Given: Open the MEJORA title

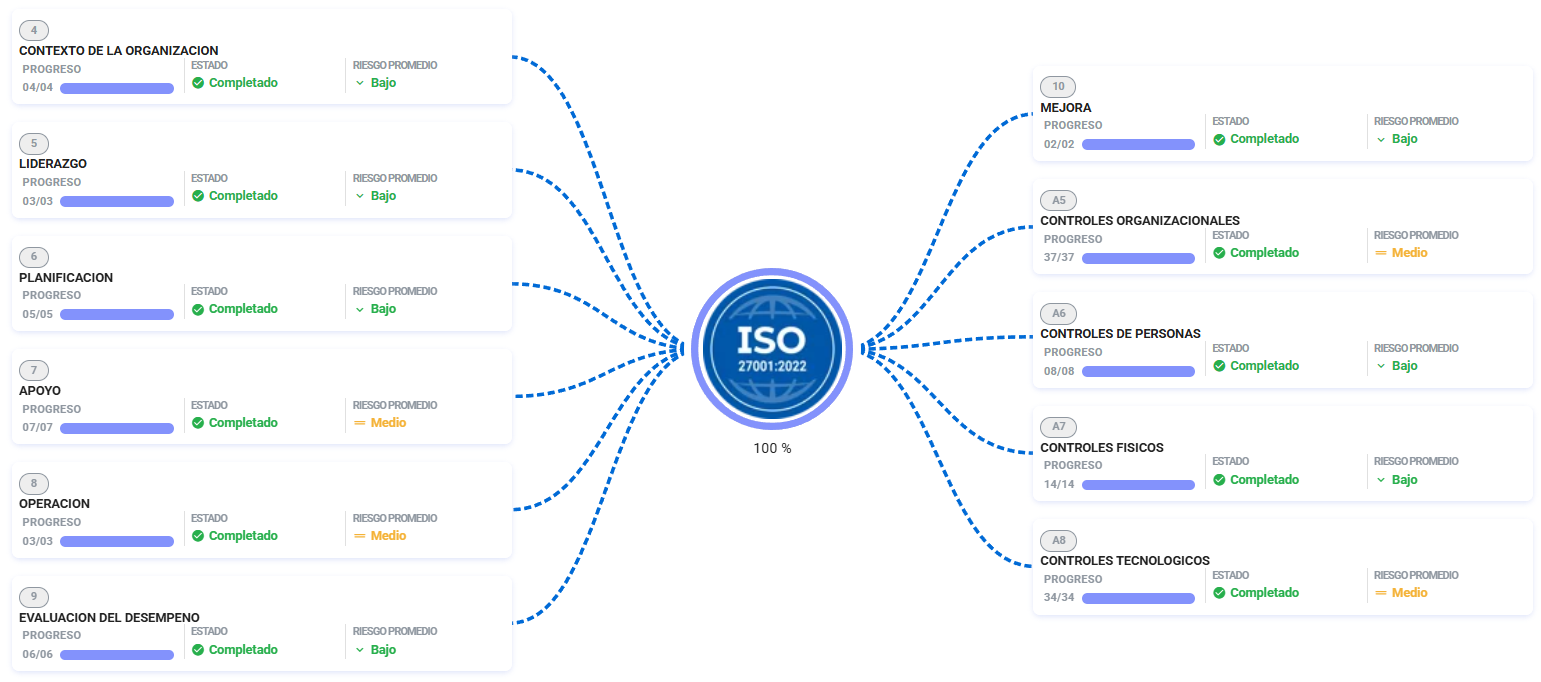Looking at the screenshot, I should 1066,108.
